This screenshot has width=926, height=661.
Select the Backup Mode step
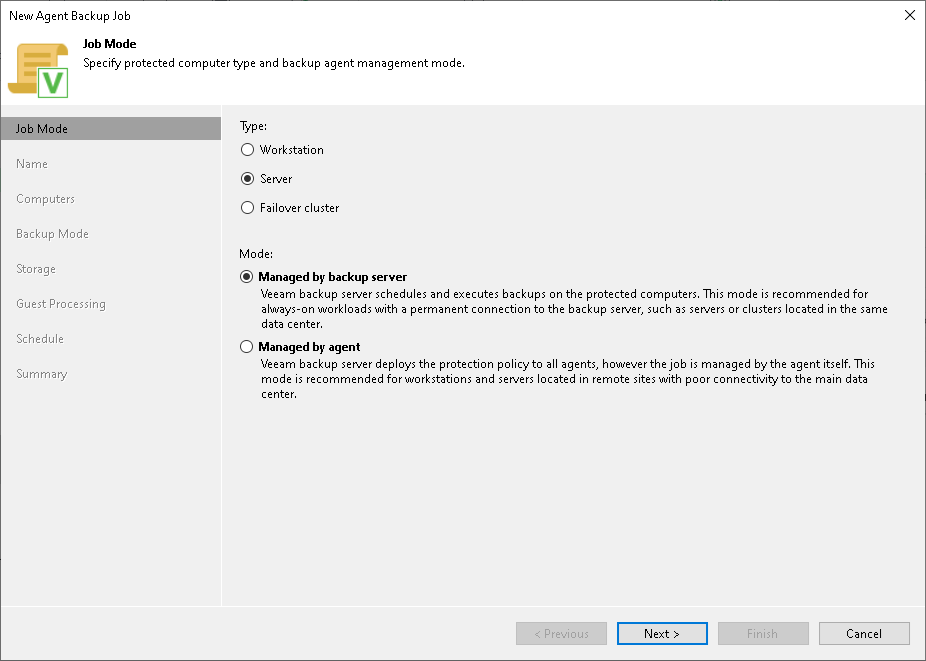tap(52, 233)
